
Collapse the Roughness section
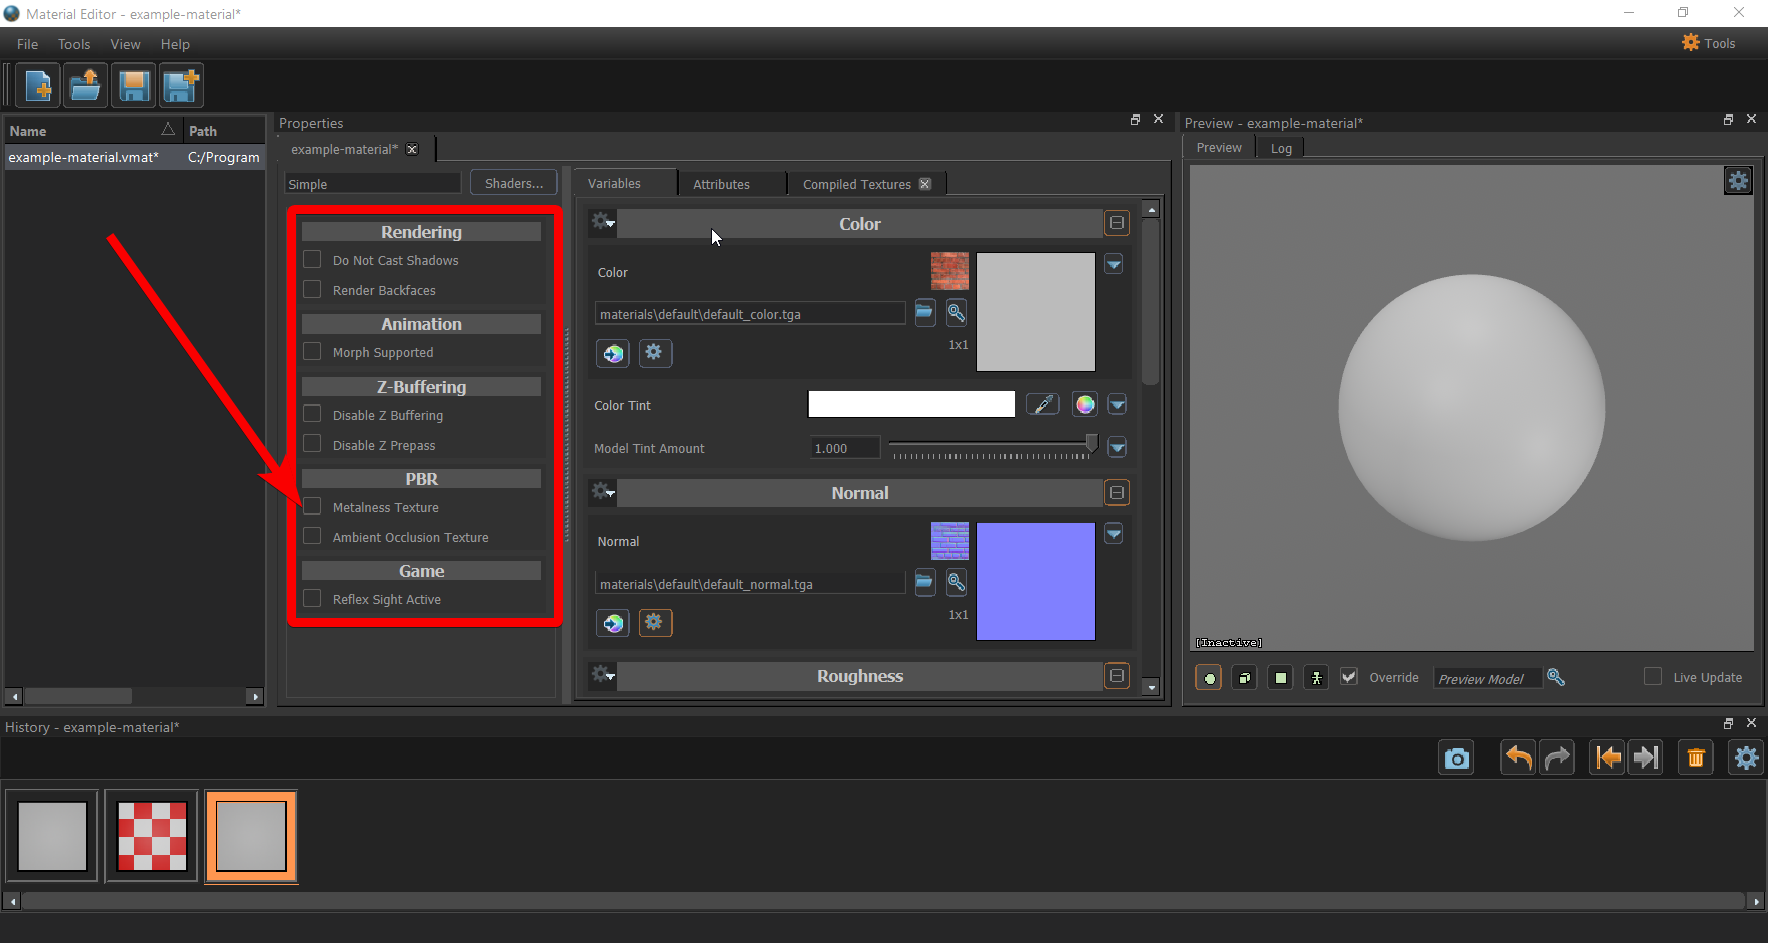coord(1117,675)
